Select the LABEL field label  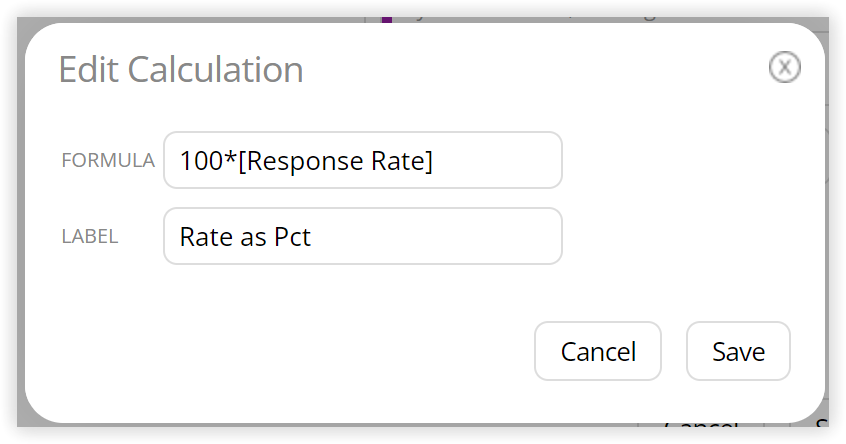[x=90, y=236]
